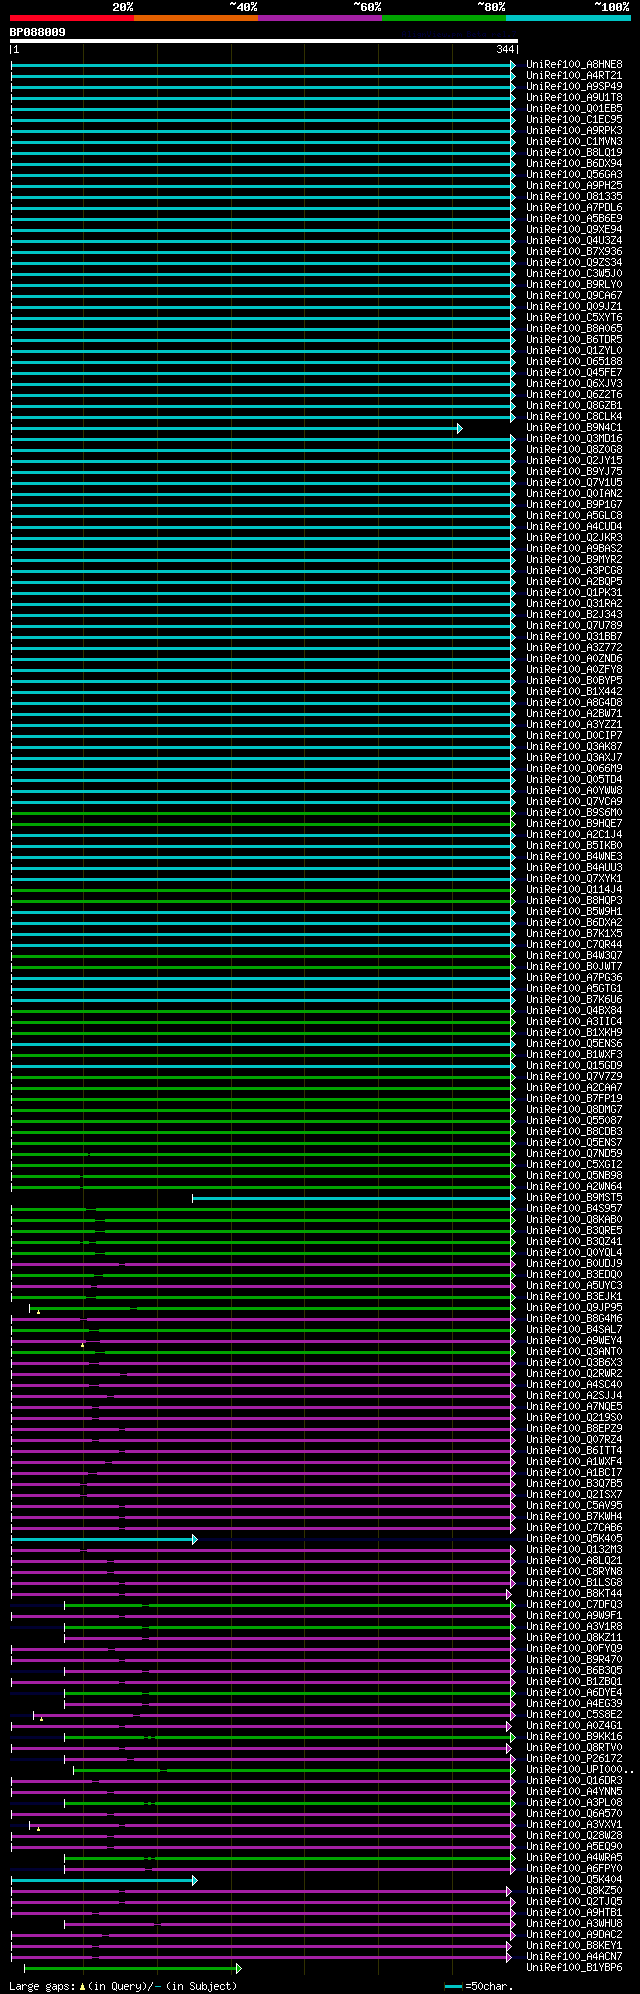This screenshot has height=1994, width=640.
Task: Select the purple ~60% legend segment
Action: coord(319,18)
